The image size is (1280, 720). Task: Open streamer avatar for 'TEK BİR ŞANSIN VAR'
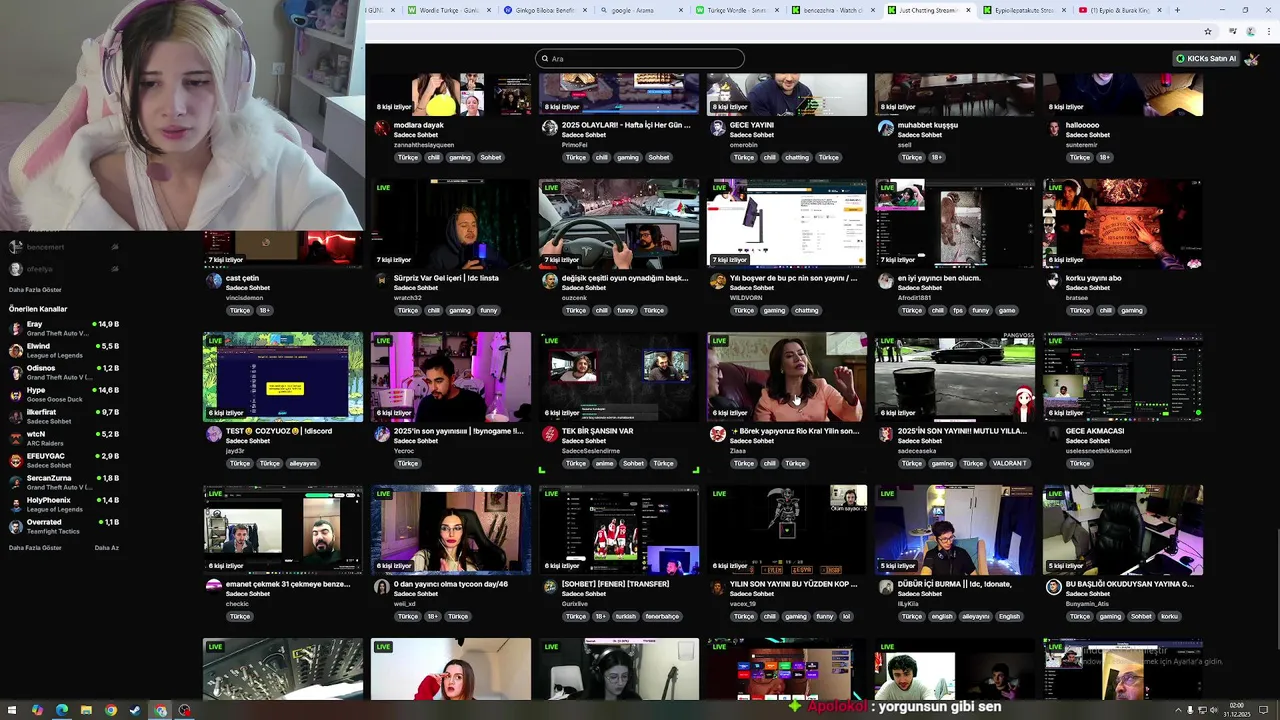click(549, 434)
